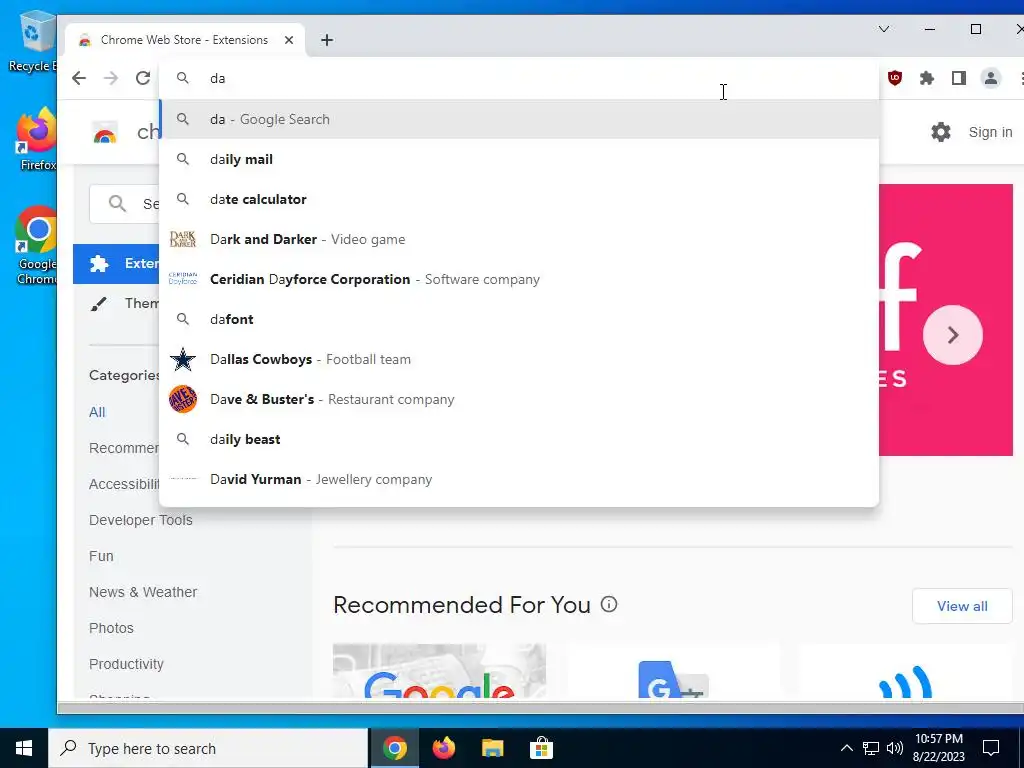1024x768 pixels.
Task: Open the network status tray icon
Action: 871,748
